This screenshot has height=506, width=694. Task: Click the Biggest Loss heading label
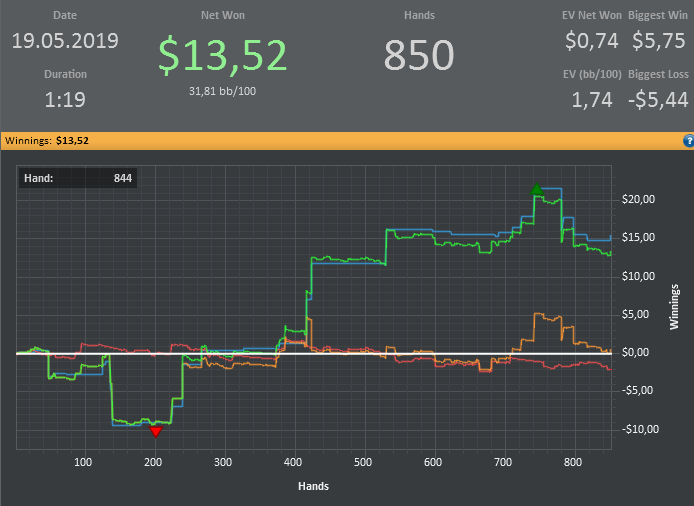pyautogui.click(x=659, y=74)
